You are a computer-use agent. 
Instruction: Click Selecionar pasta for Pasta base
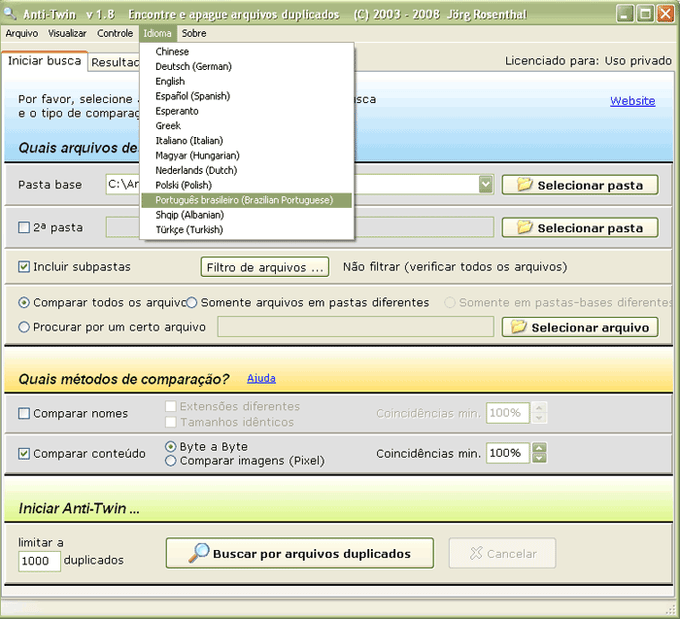580,185
